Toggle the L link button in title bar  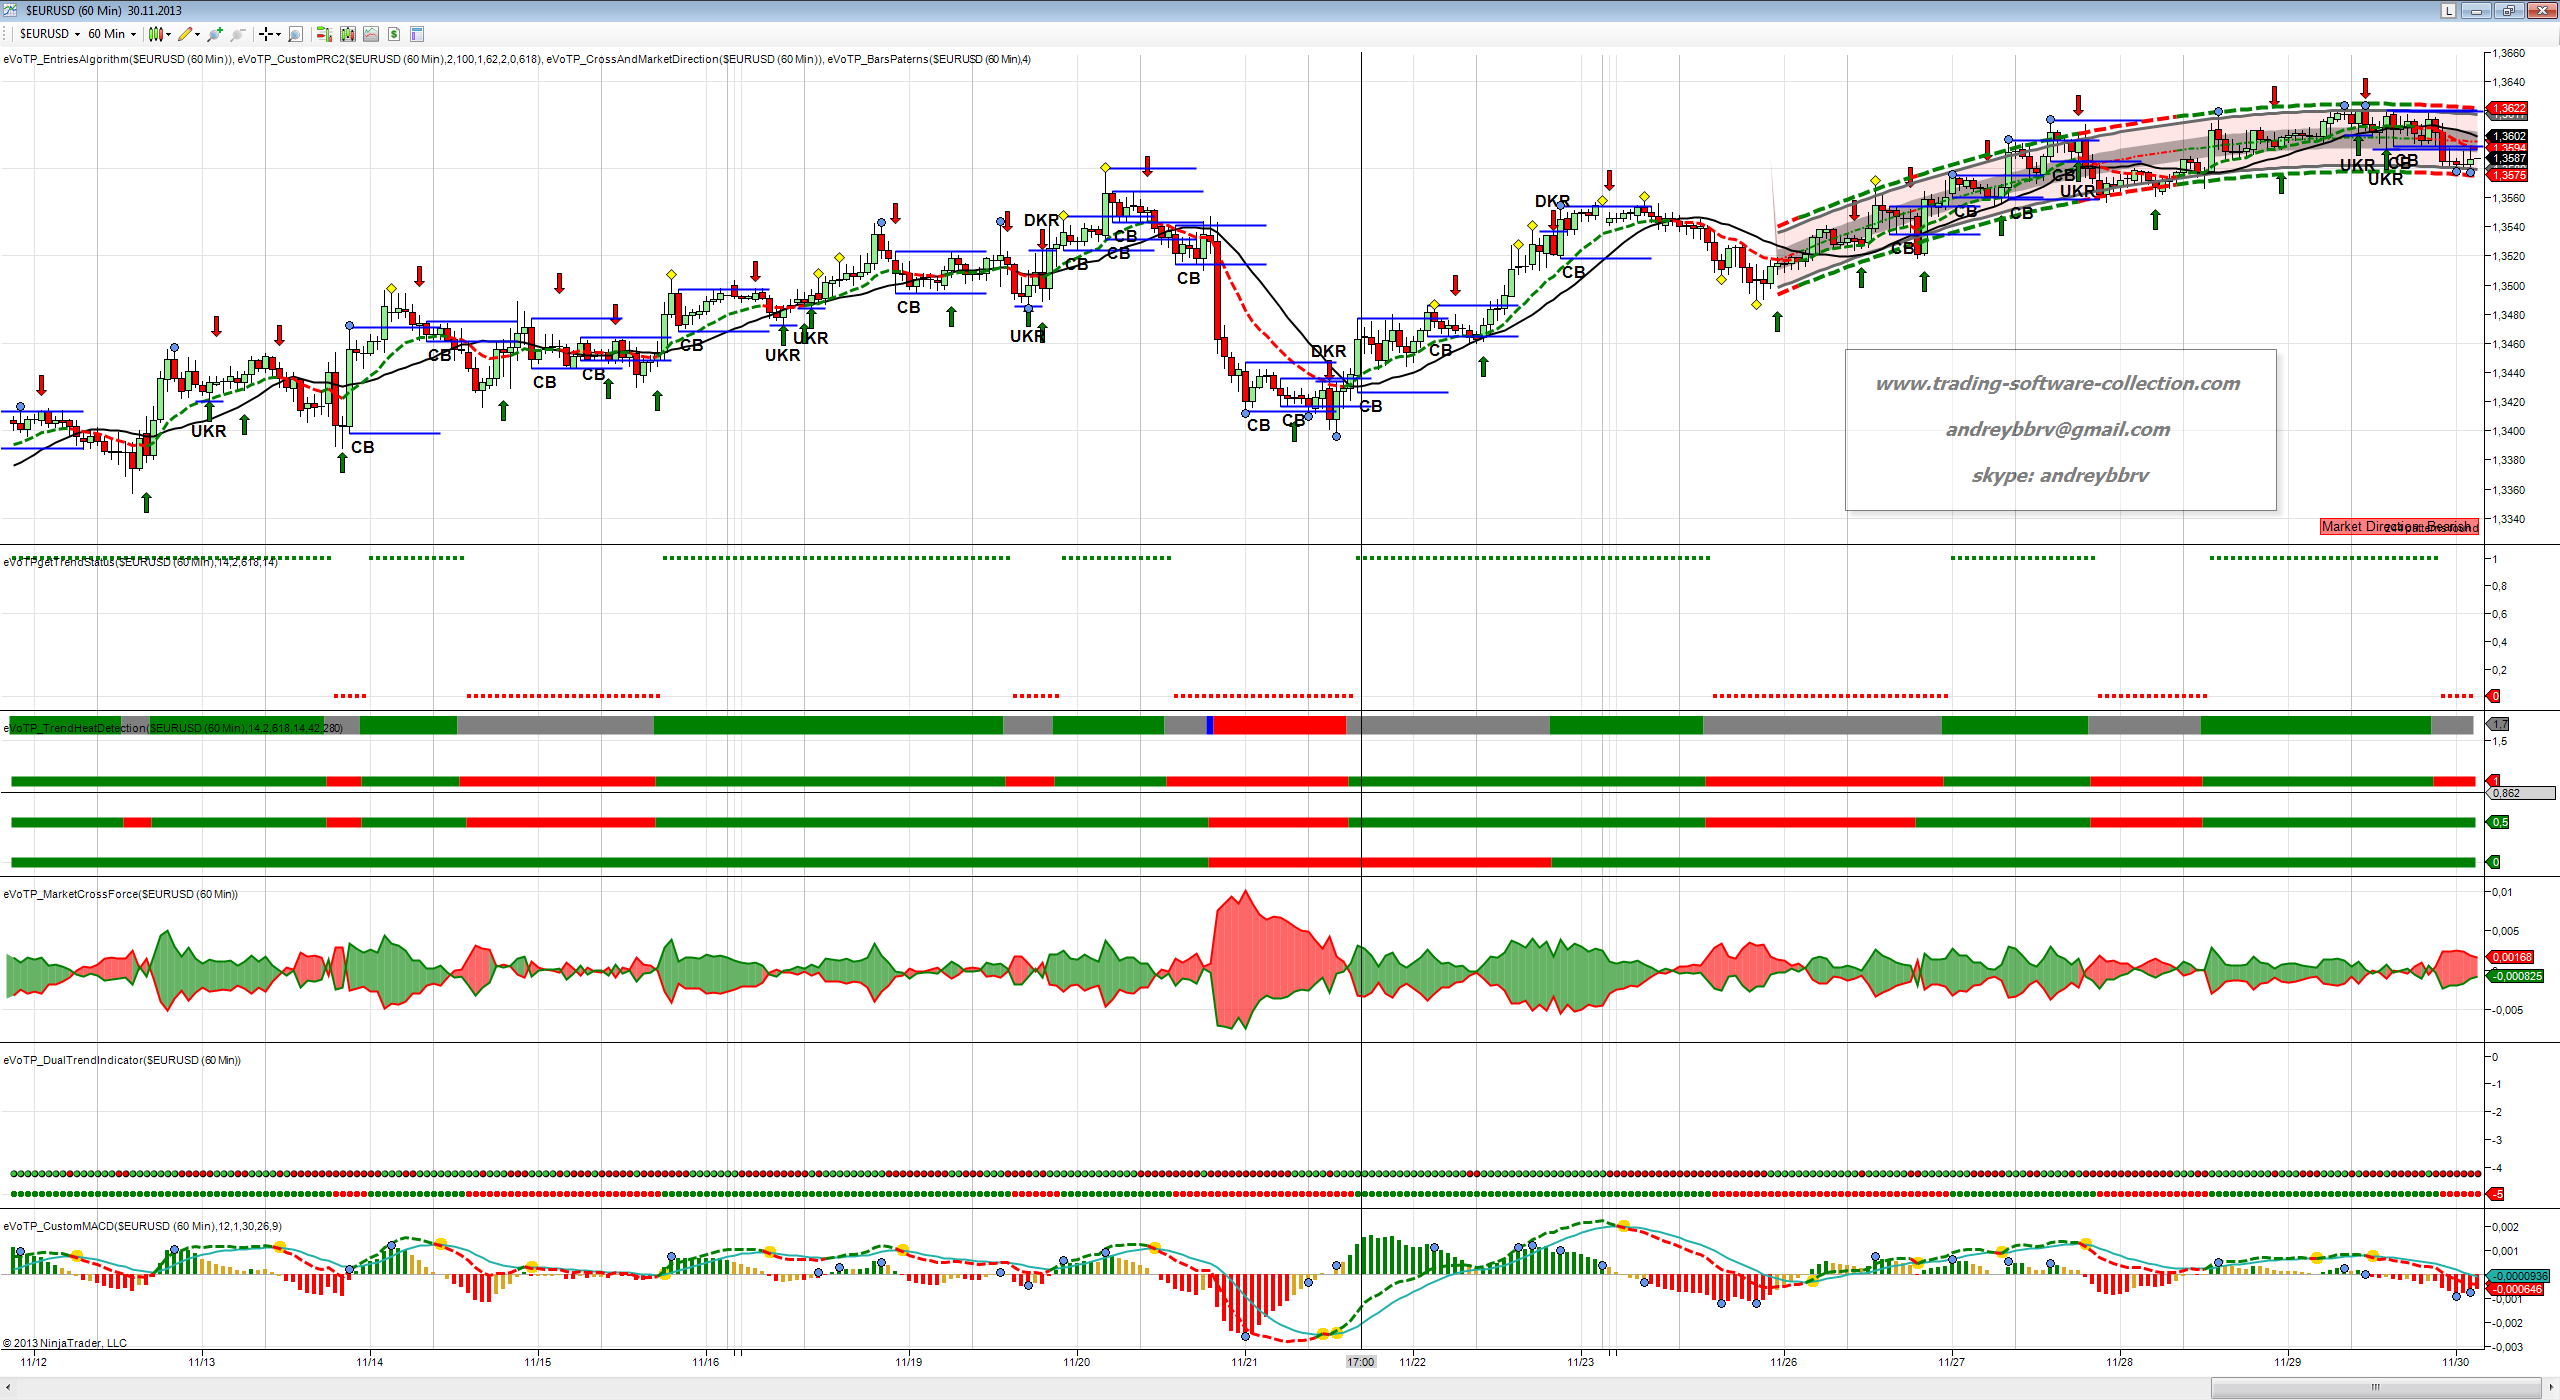tap(2448, 11)
